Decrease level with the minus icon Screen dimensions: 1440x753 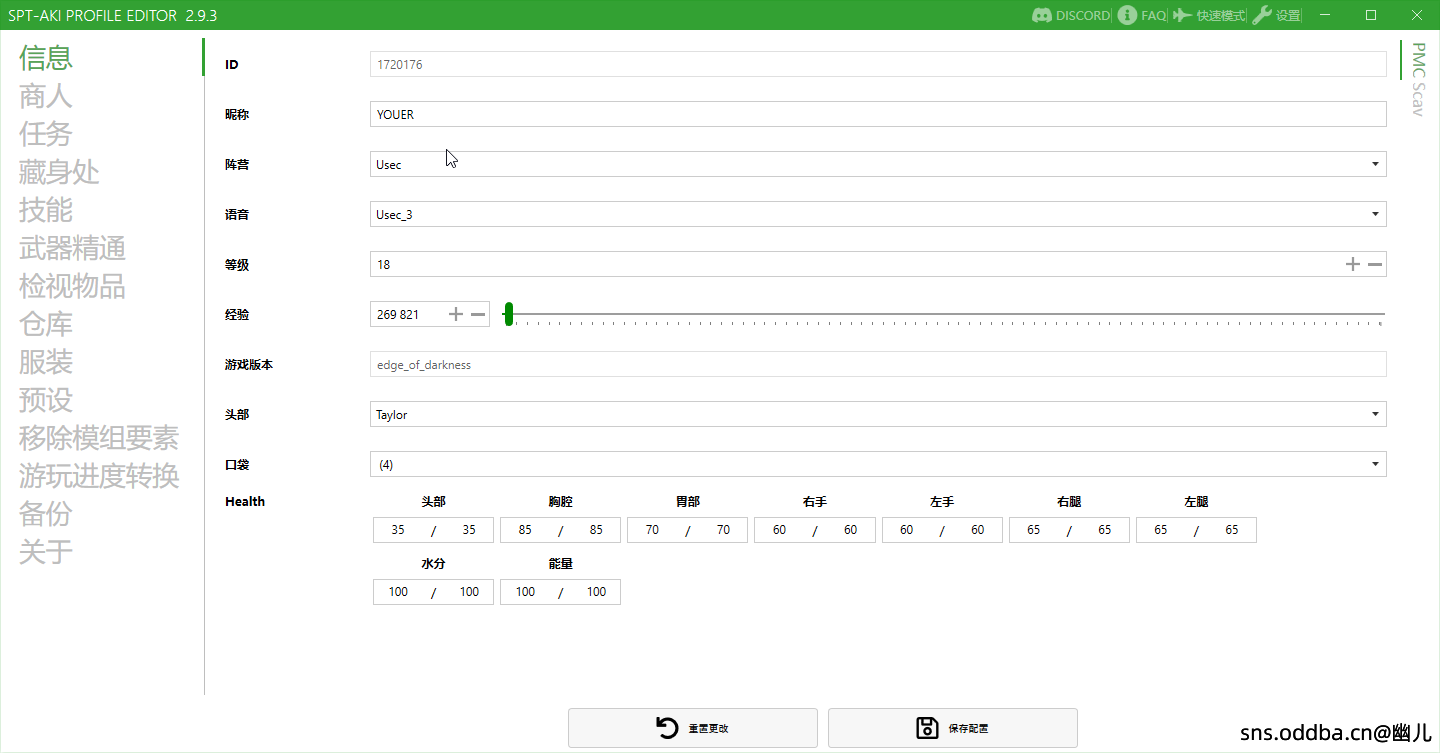(1375, 264)
